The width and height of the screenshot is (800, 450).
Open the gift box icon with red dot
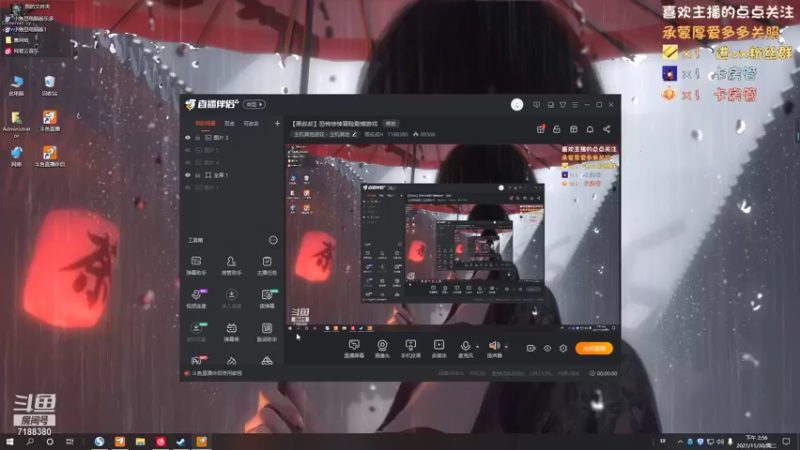(x=540, y=129)
